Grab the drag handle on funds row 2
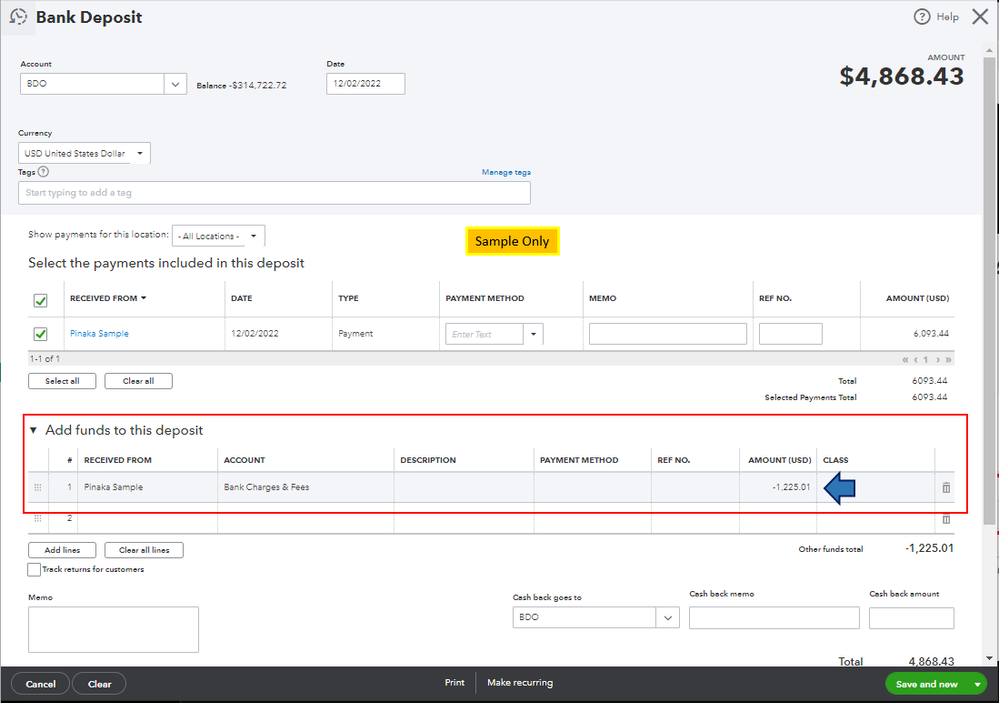Viewport: 999px width, 703px height. point(37,518)
